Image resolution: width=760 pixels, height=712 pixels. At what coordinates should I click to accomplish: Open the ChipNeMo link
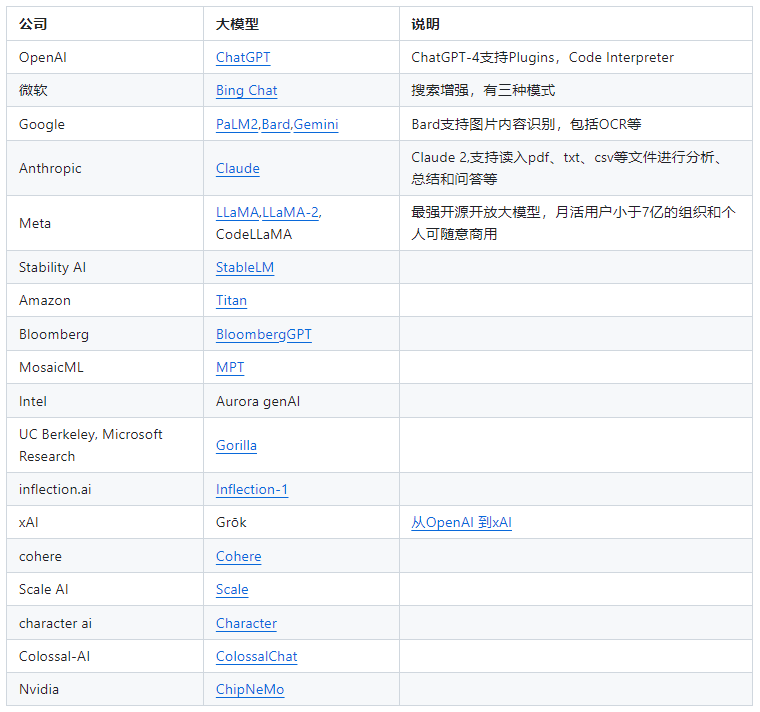(250, 689)
